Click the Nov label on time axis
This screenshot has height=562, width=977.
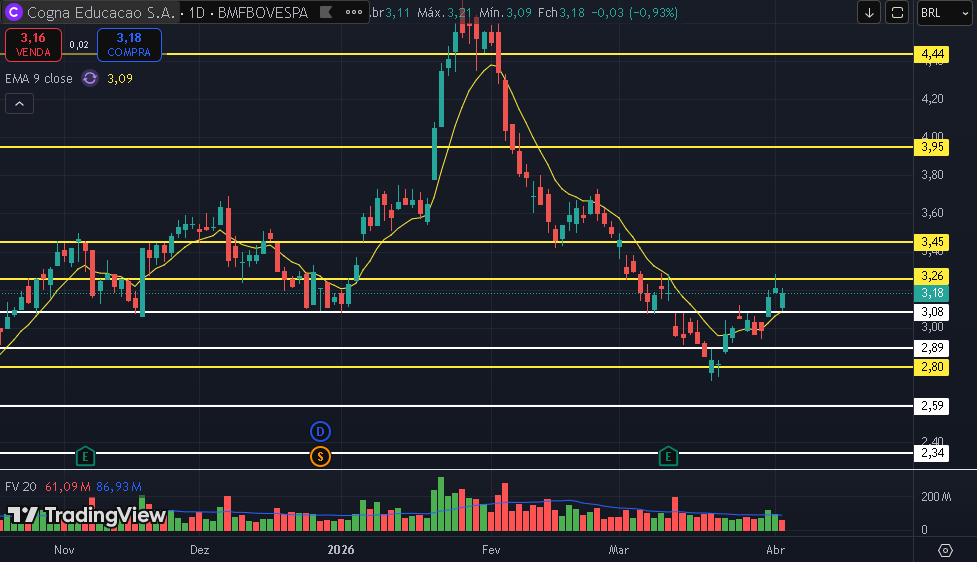(x=64, y=550)
